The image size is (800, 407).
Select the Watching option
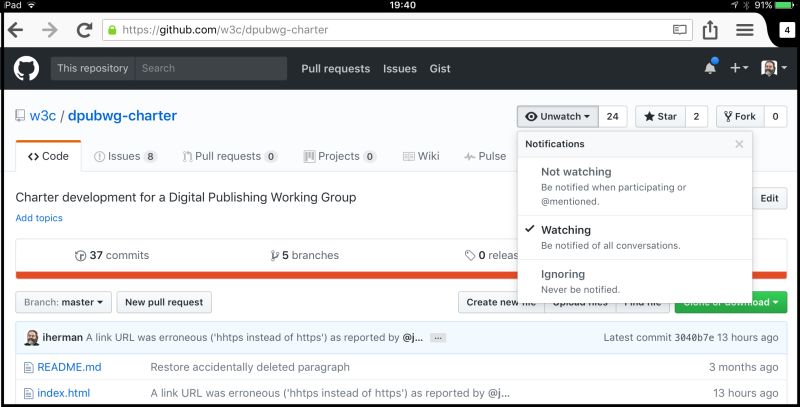(x=635, y=237)
